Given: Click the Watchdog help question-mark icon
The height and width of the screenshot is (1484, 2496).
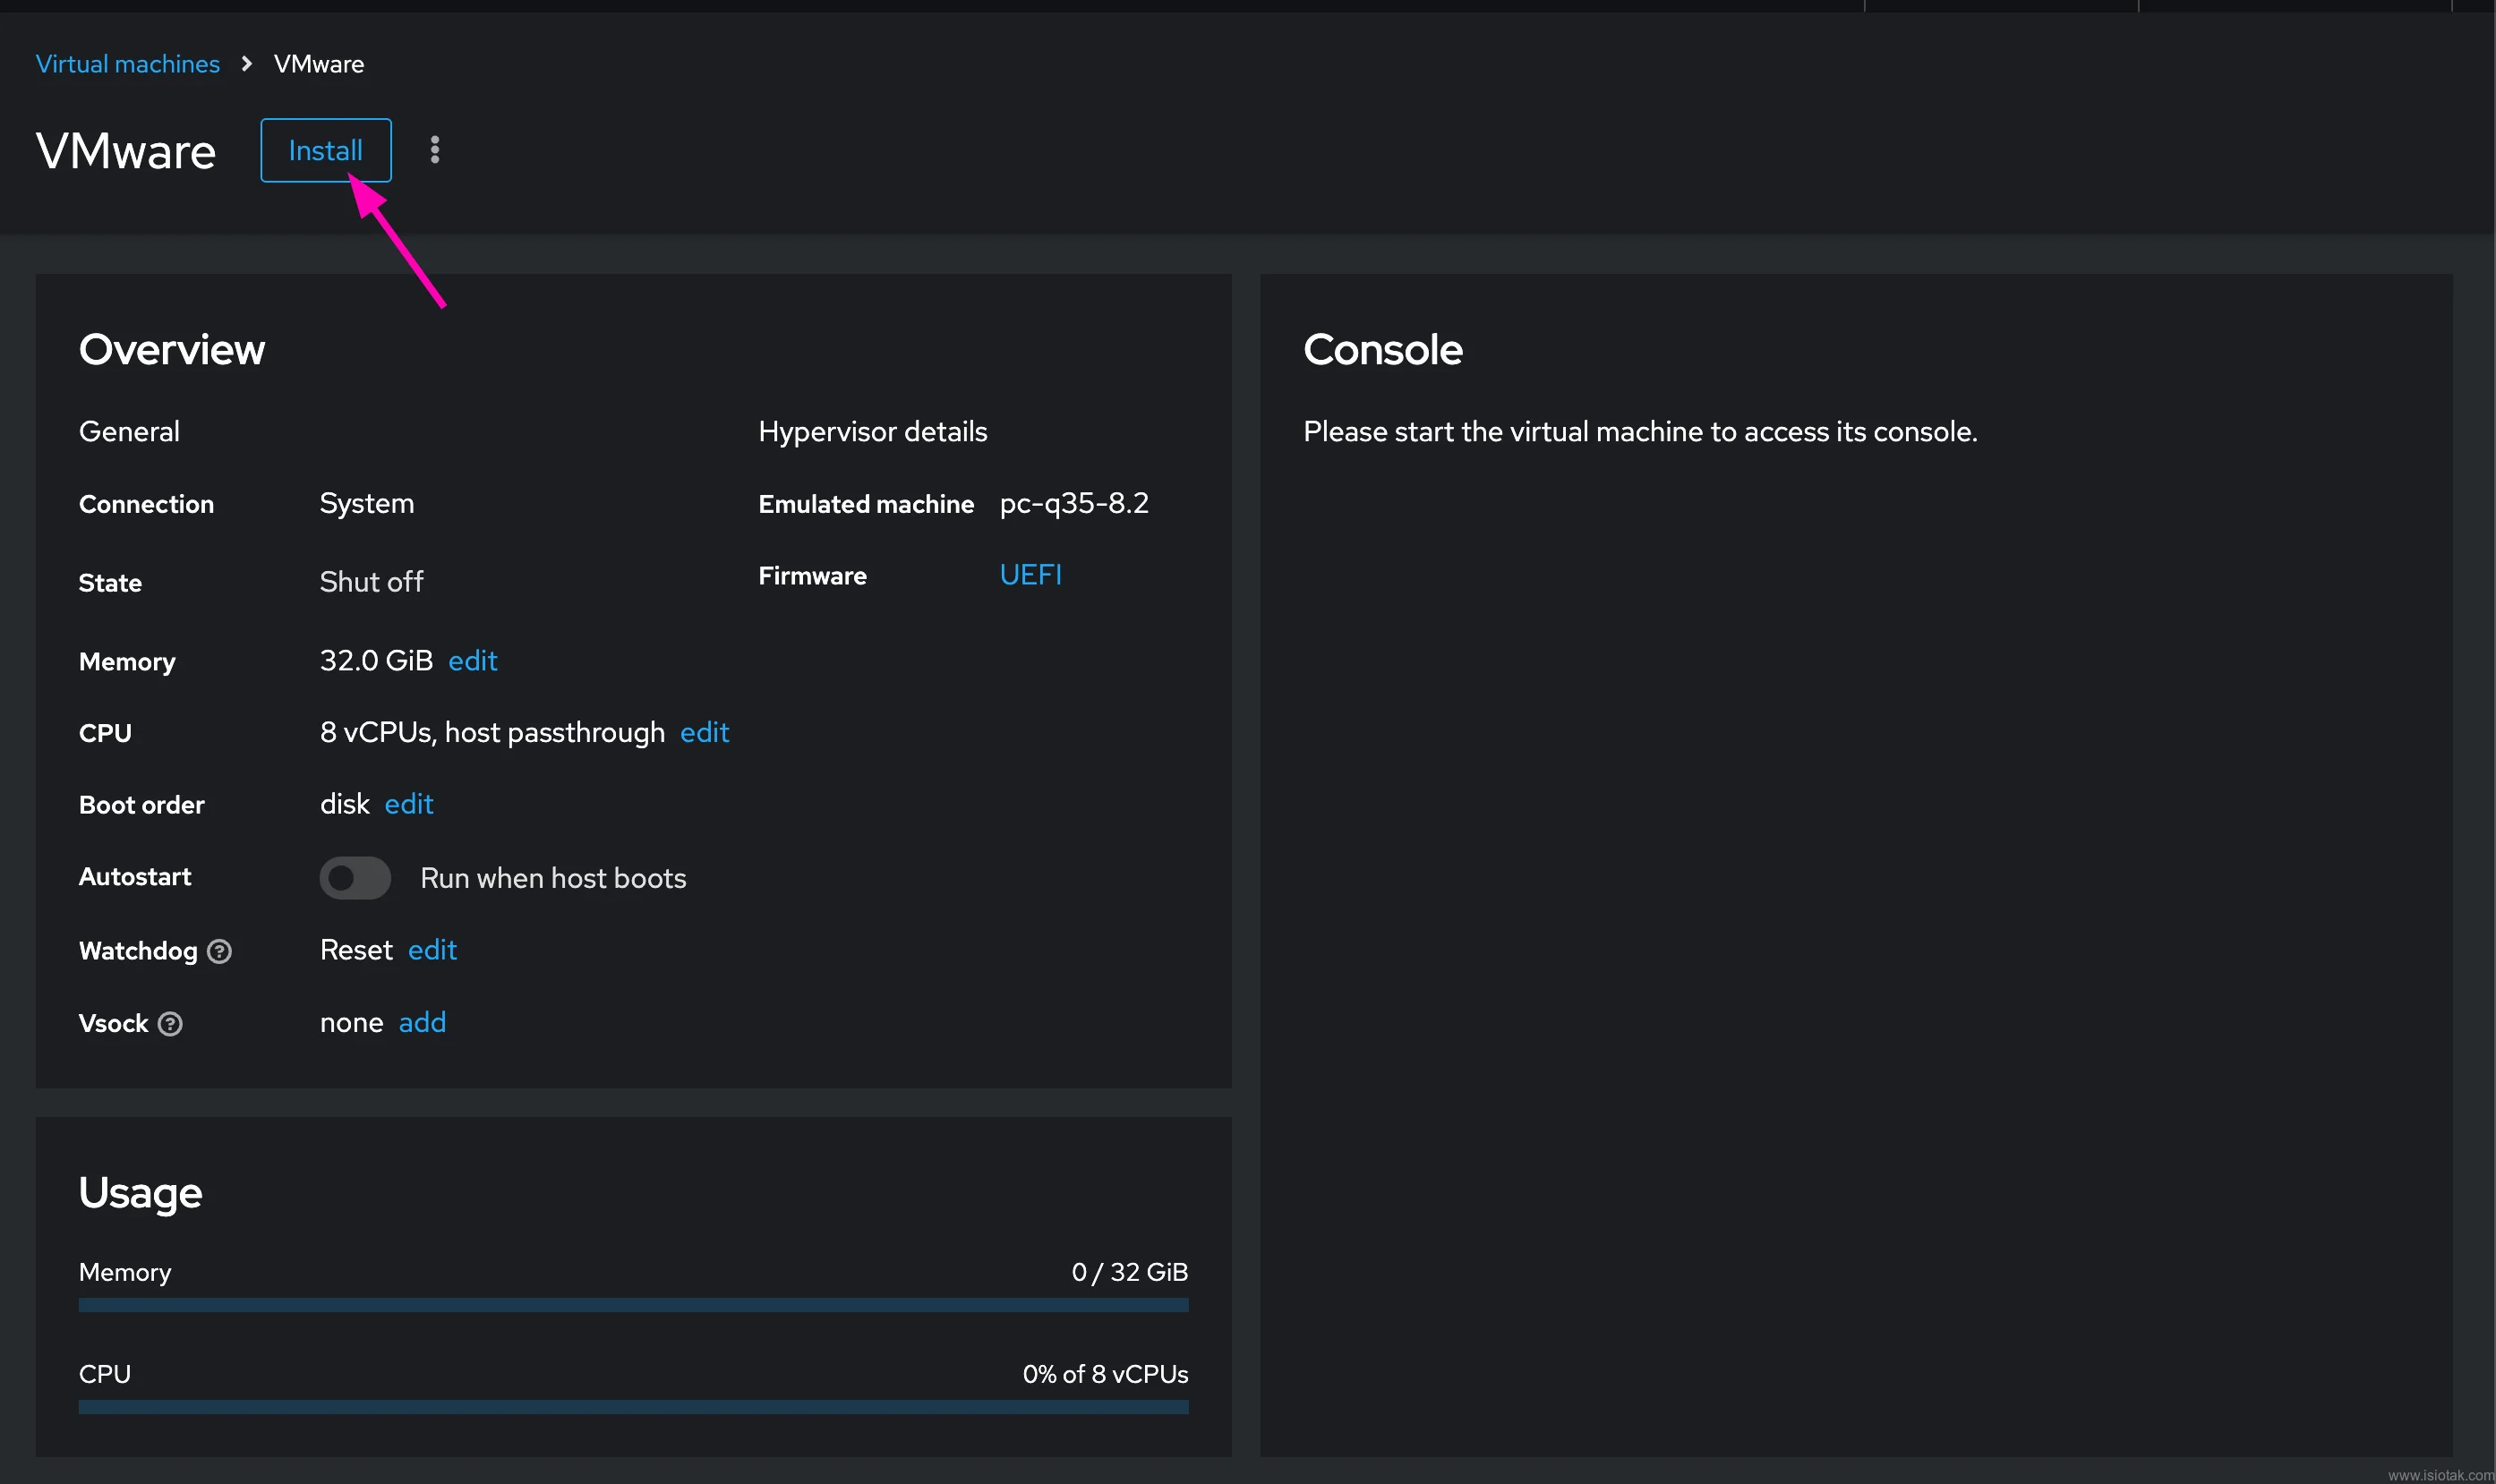Looking at the screenshot, I should click(x=219, y=951).
